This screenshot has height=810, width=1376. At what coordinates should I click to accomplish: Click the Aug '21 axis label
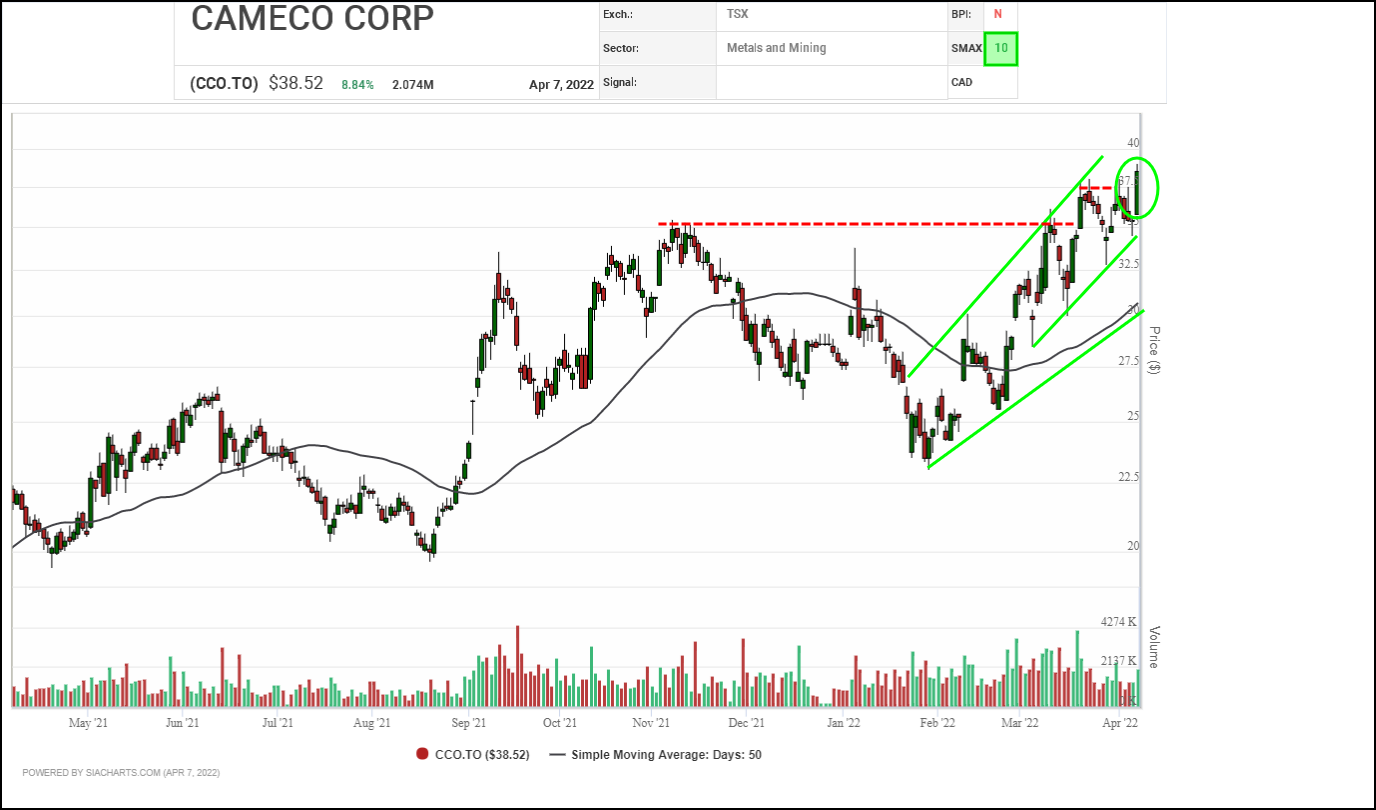370,722
